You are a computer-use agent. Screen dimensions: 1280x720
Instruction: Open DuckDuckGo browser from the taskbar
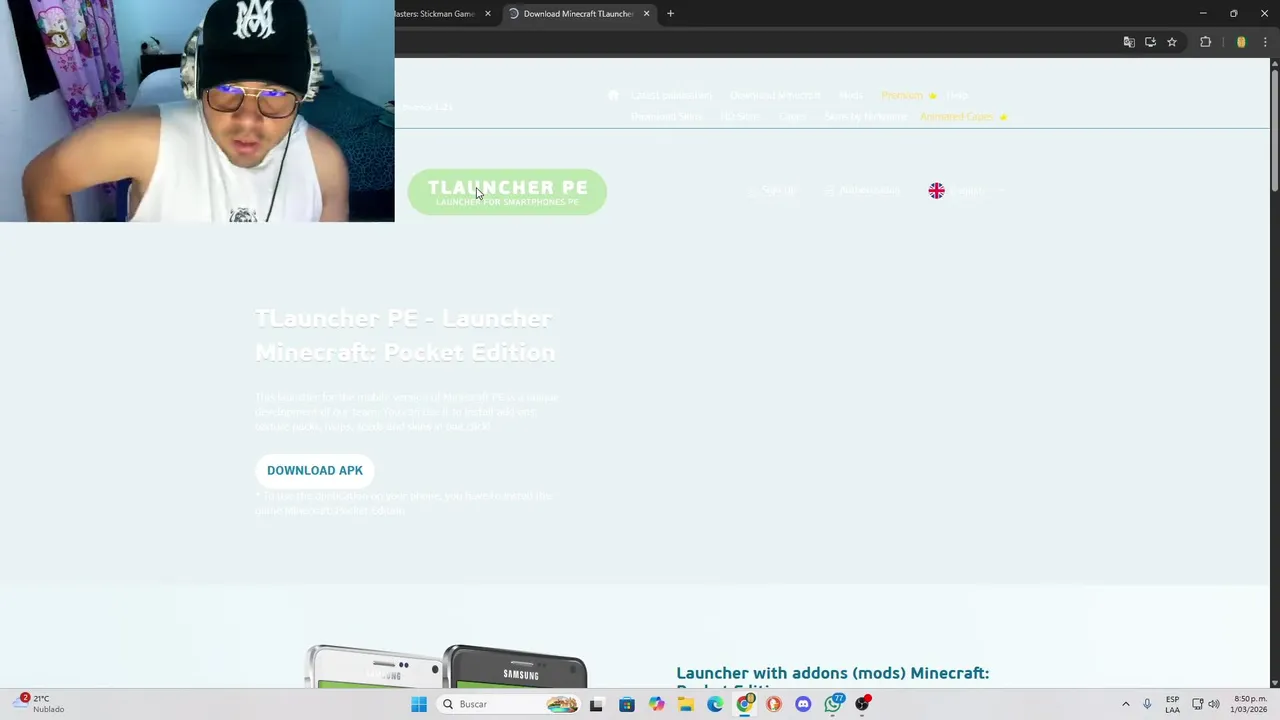point(774,704)
